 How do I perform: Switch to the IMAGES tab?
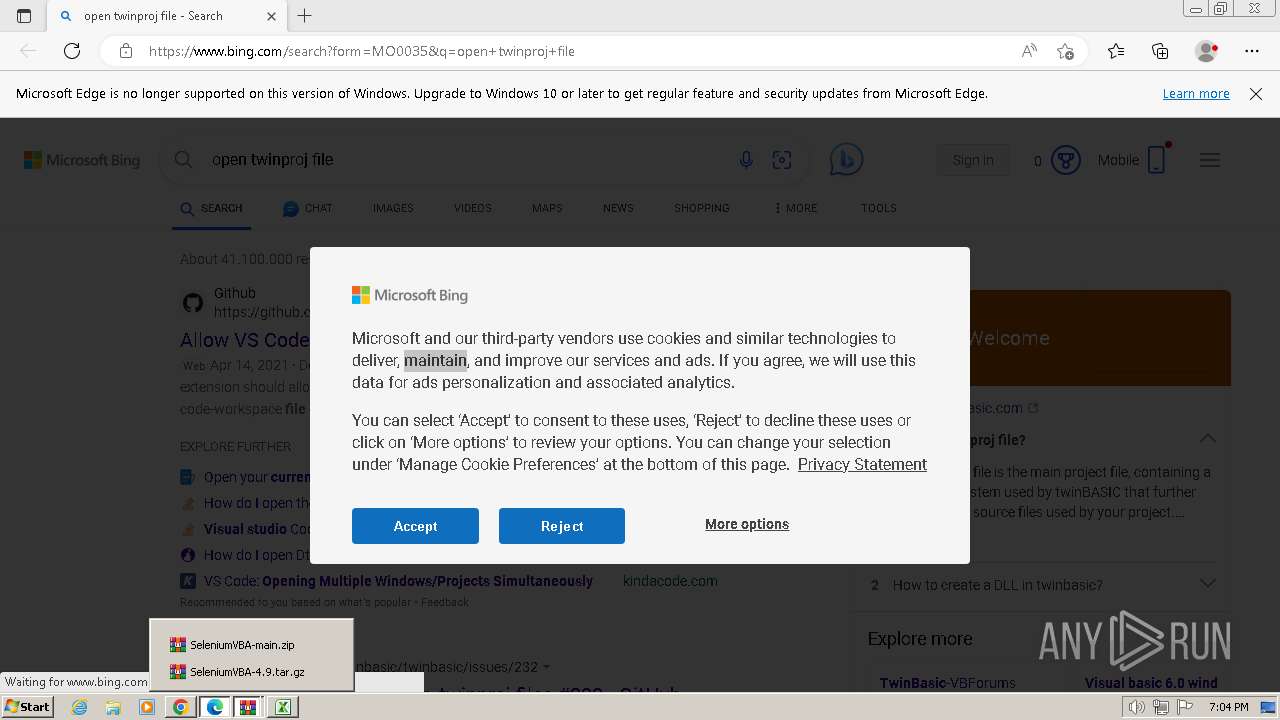coord(393,208)
